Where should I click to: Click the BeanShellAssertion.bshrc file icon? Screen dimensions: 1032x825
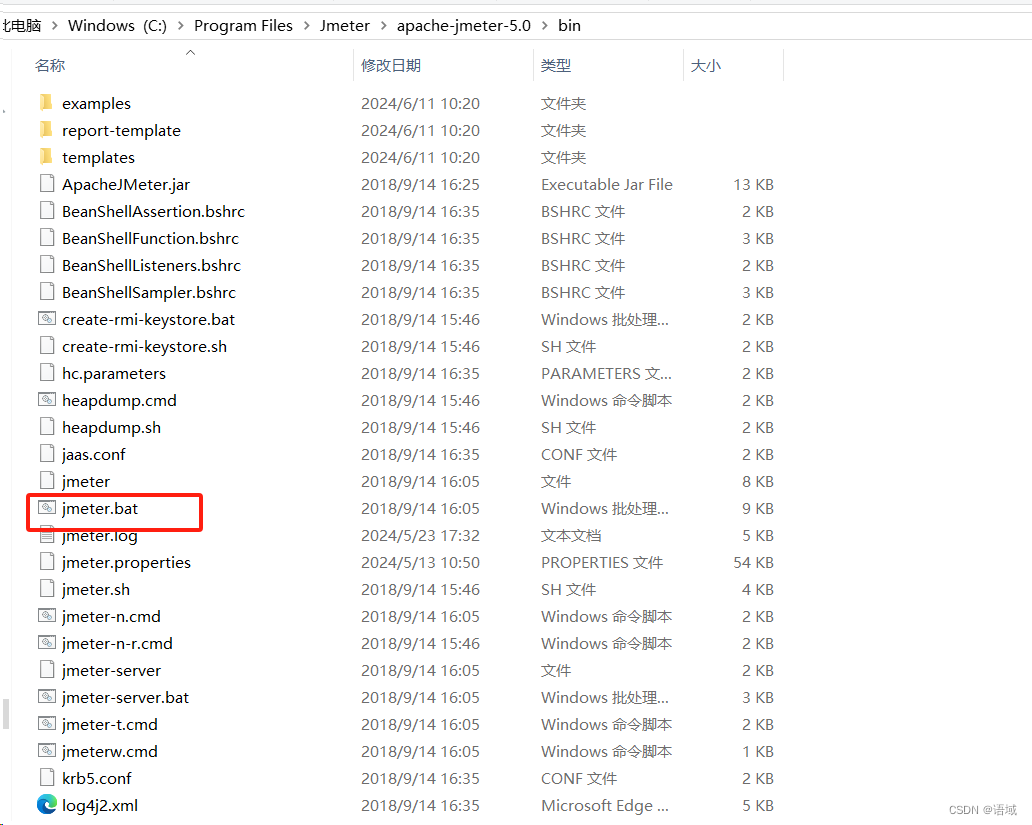pos(47,211)
